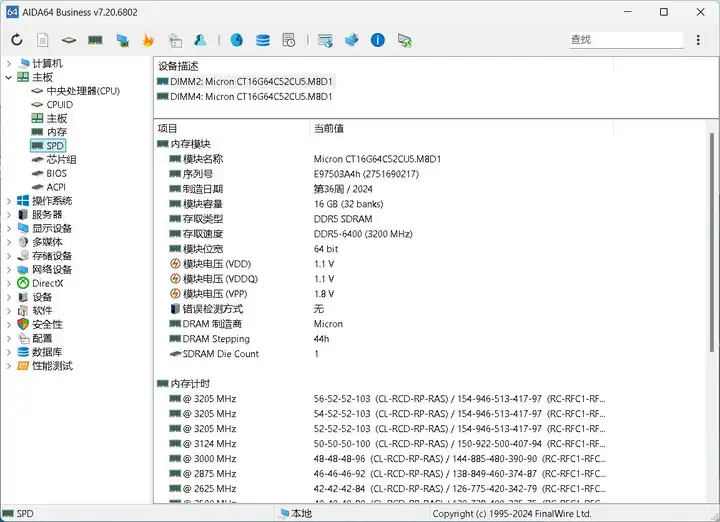
Task: Open 设备 in the tree
Action: (x=35, y=297)
